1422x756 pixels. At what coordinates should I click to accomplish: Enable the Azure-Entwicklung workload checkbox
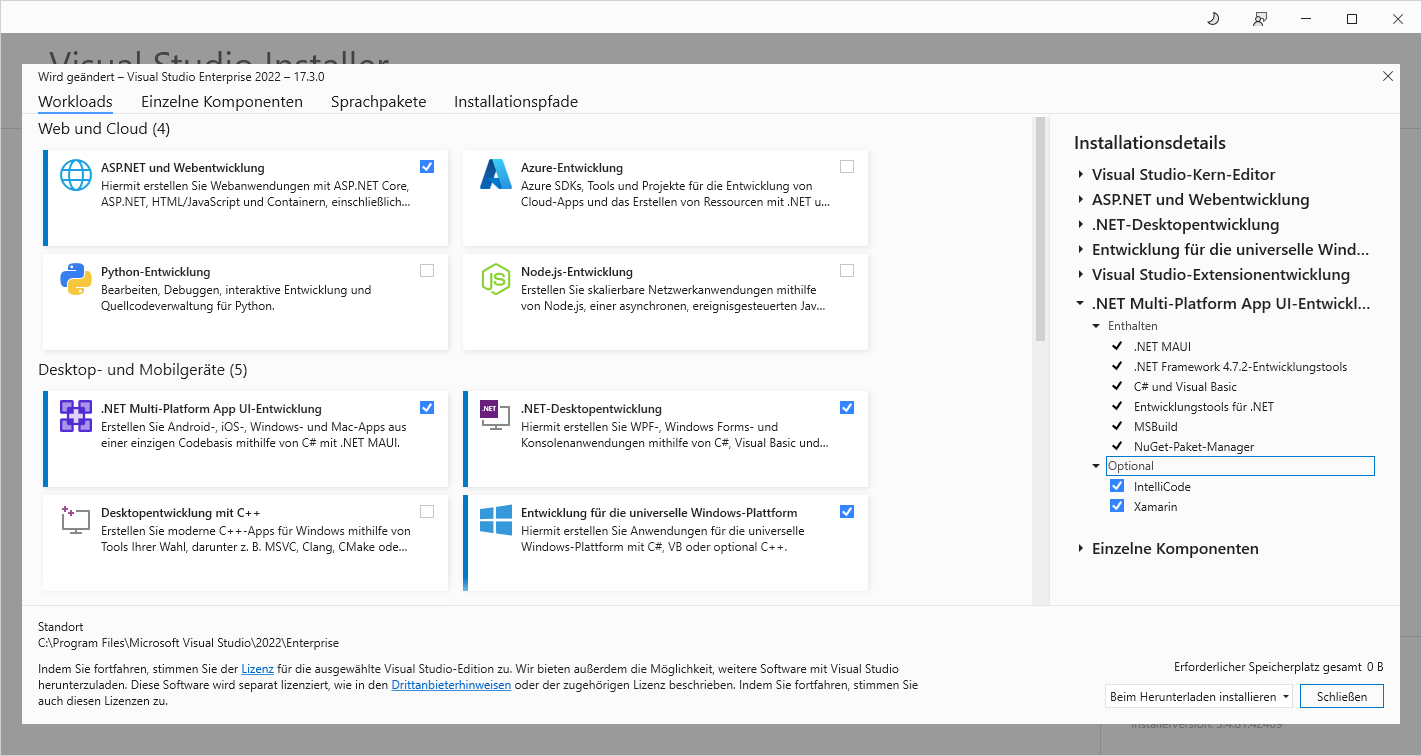tap(847, 167)
